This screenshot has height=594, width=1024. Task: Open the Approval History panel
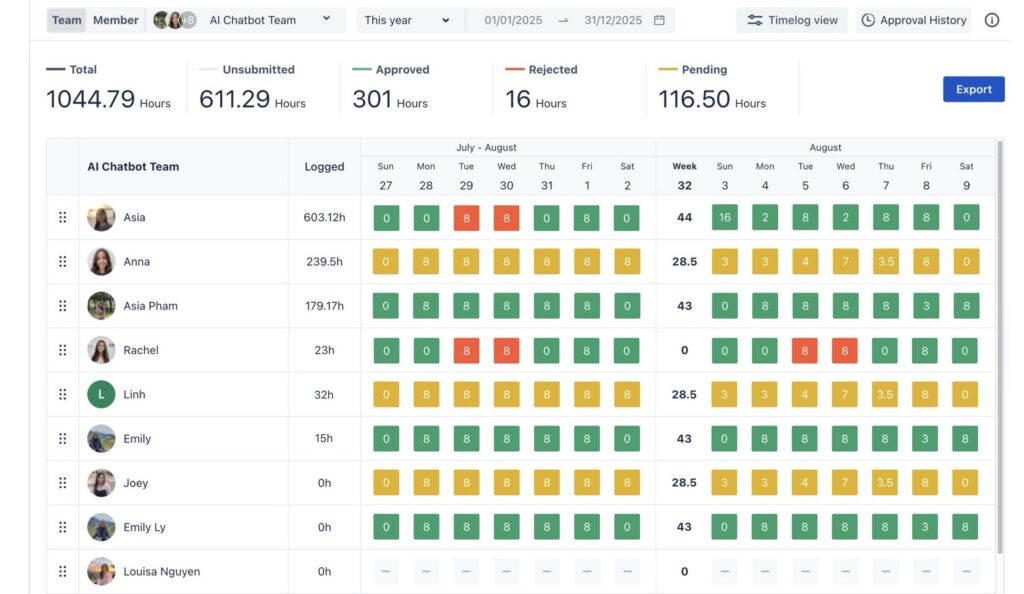(x=913, y=19)
